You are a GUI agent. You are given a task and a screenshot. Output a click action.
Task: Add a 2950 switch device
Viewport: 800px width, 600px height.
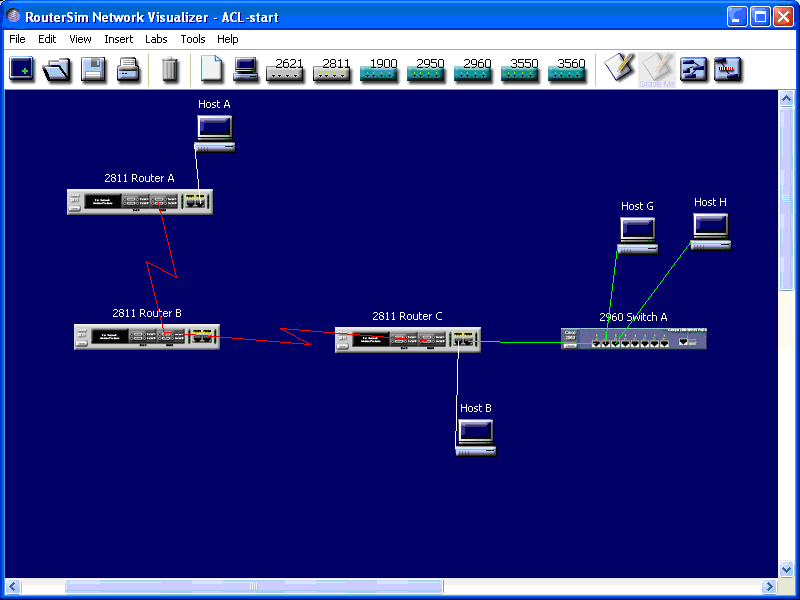point(426,69)
